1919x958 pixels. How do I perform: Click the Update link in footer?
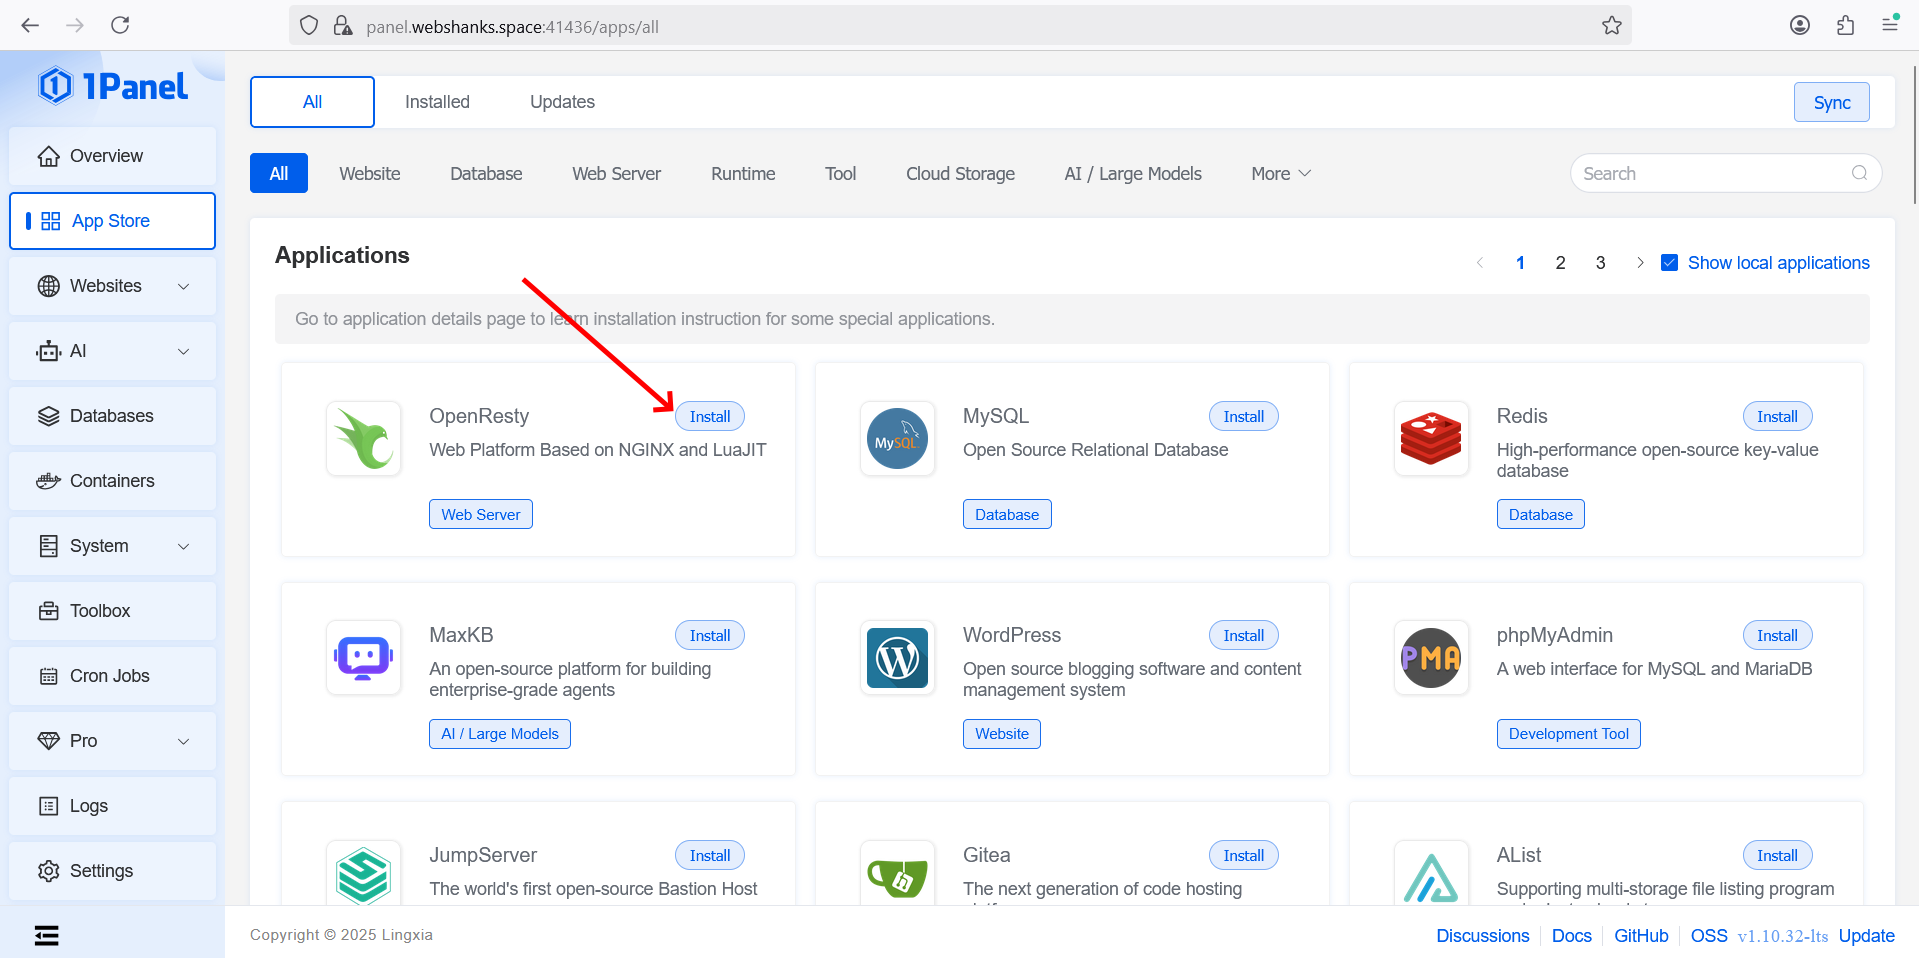point(1866,936)
